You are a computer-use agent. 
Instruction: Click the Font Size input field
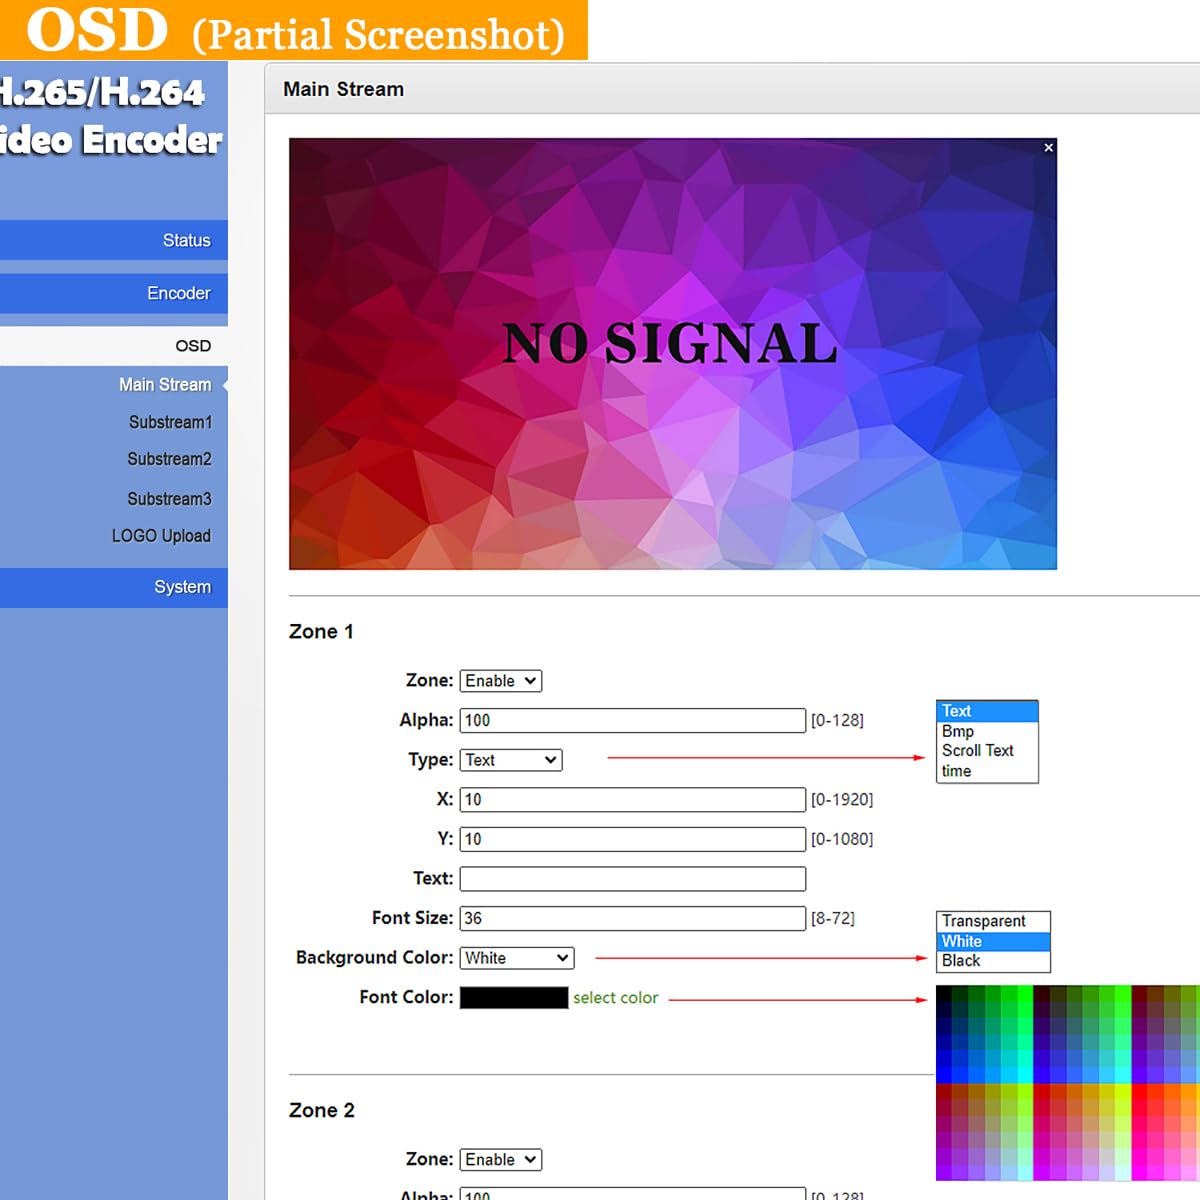632,918
